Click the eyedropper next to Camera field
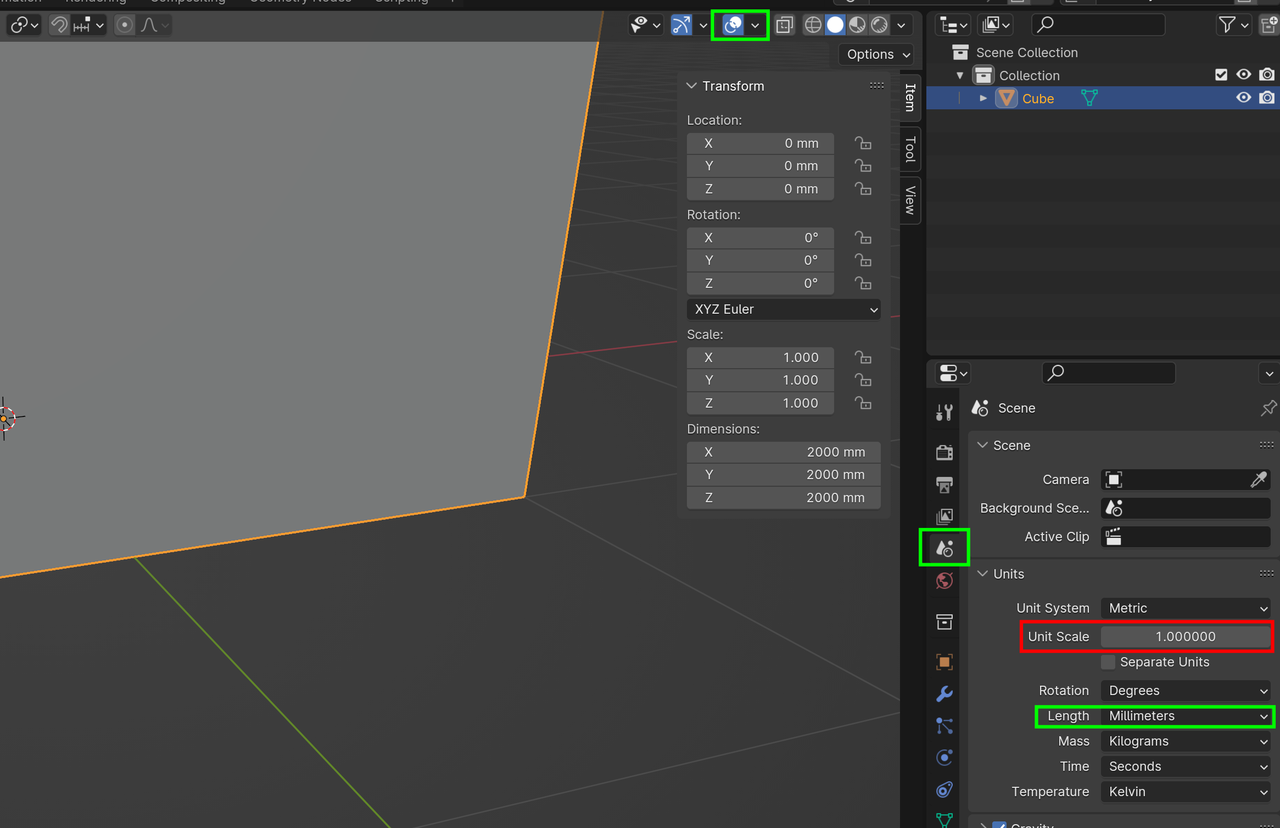The height and width of the screenshot is (828, 1280). pos(1258,480)
